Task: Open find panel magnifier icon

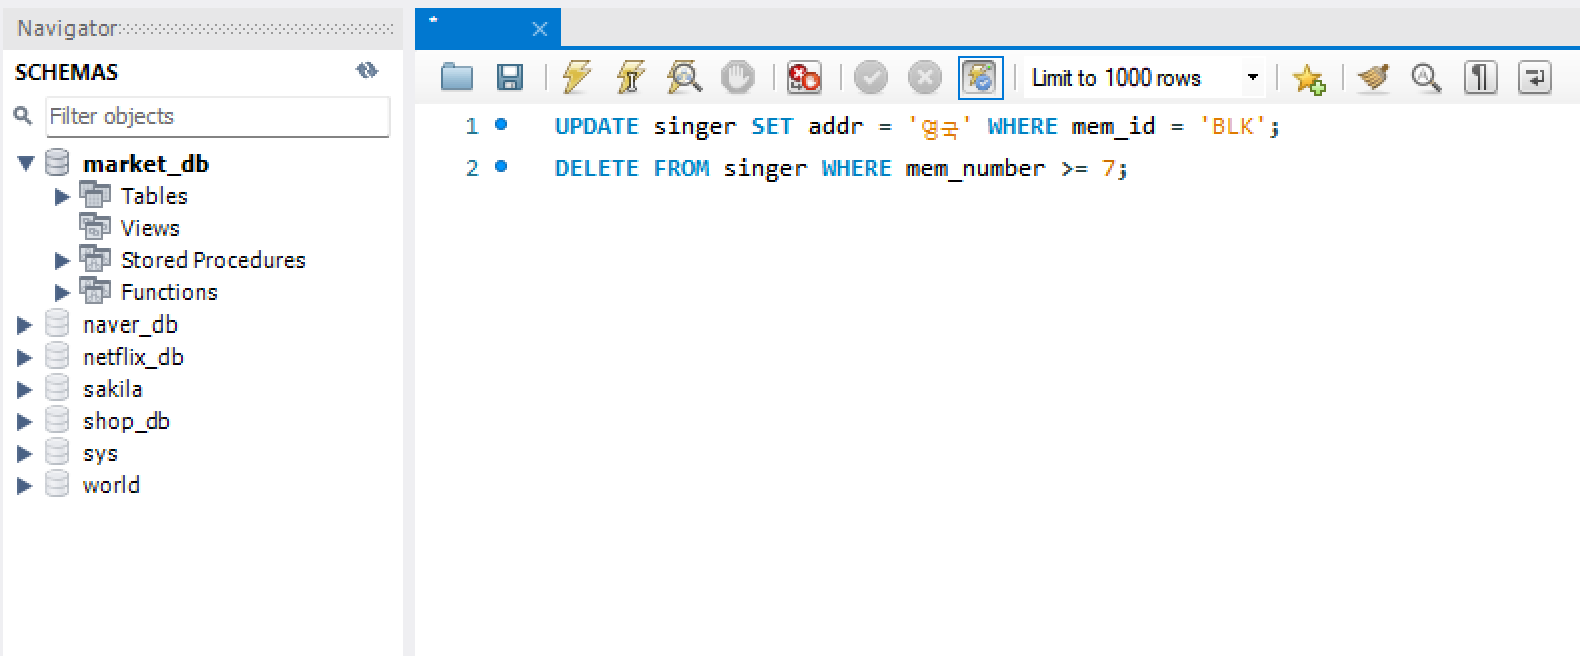Action: coord(1426,77)
